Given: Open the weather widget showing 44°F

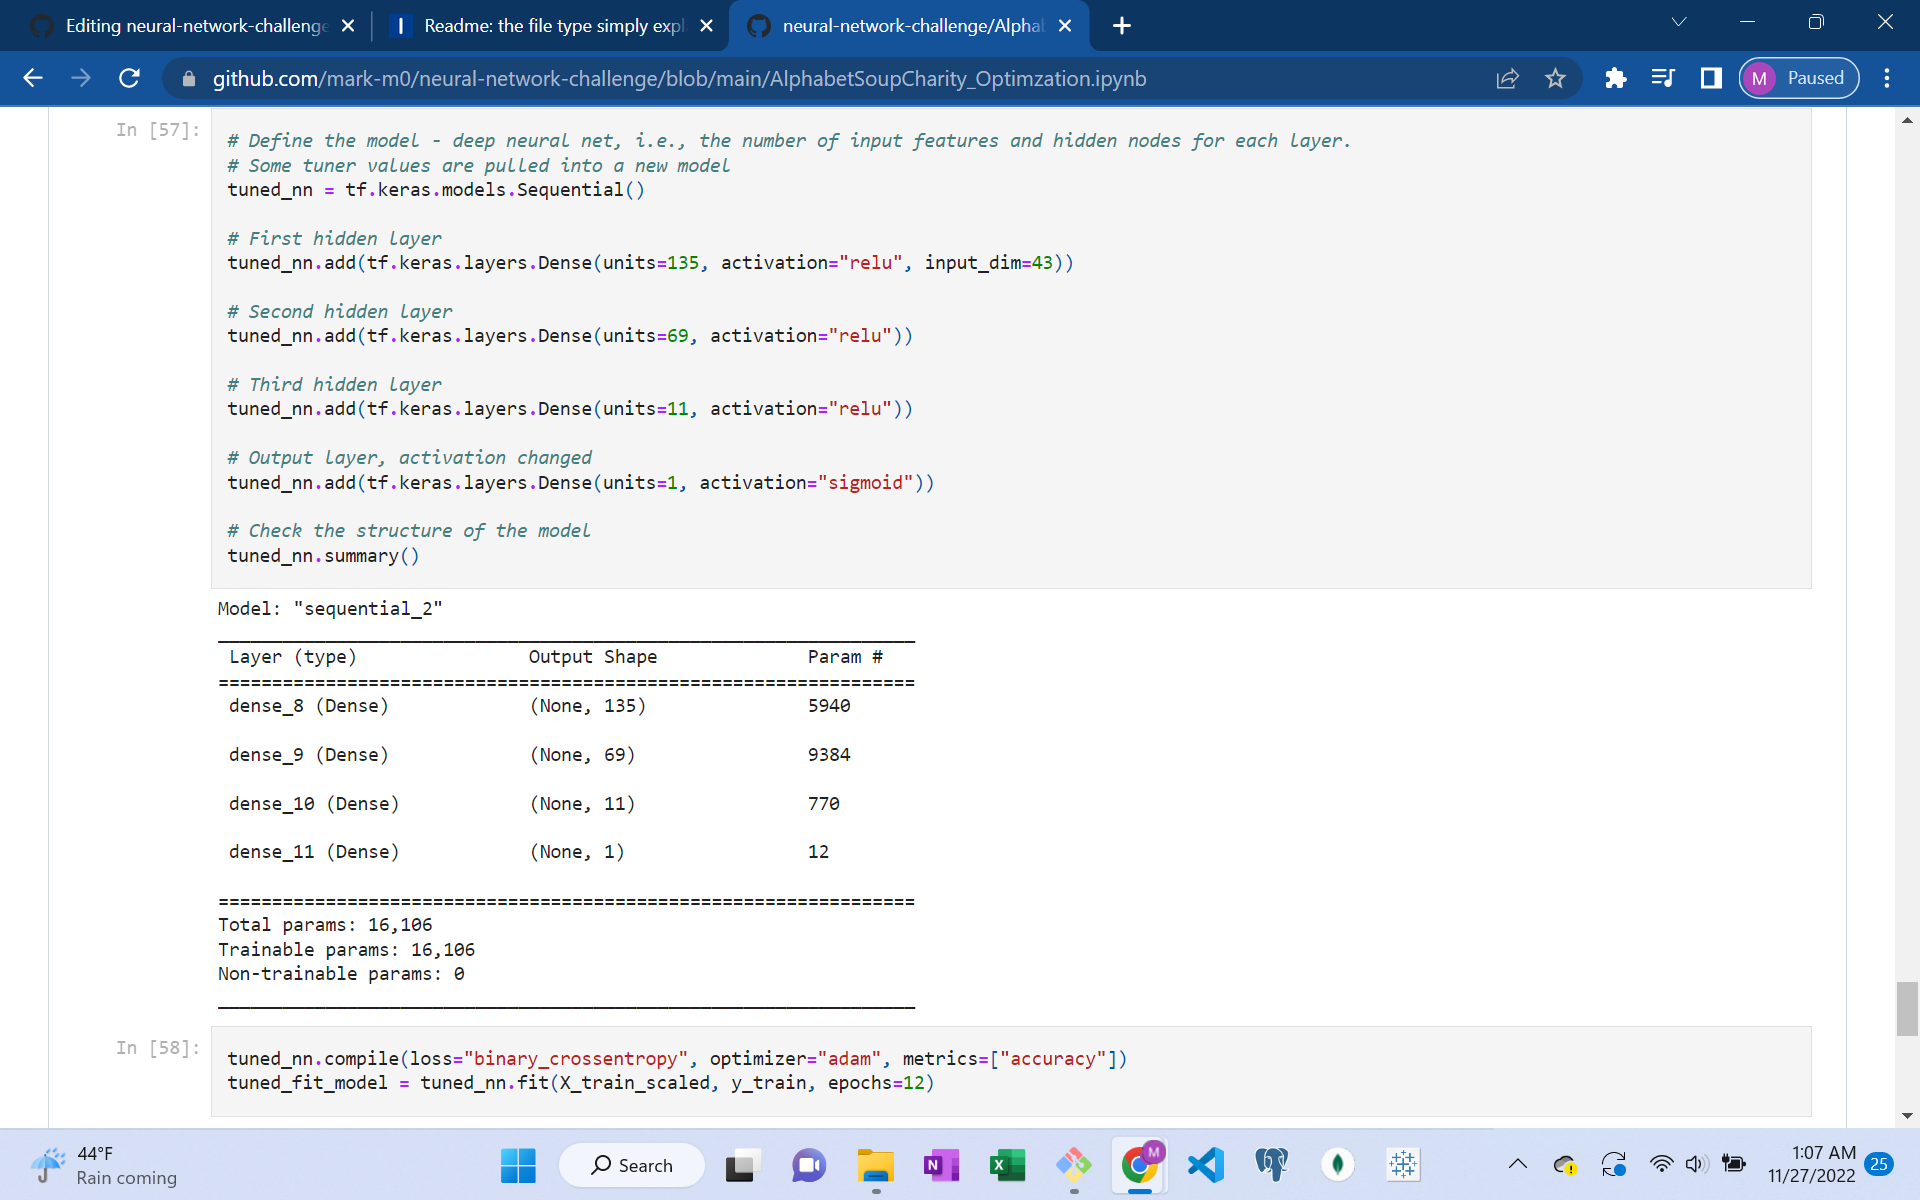Looking at the screenshot, I should 104,1165.
